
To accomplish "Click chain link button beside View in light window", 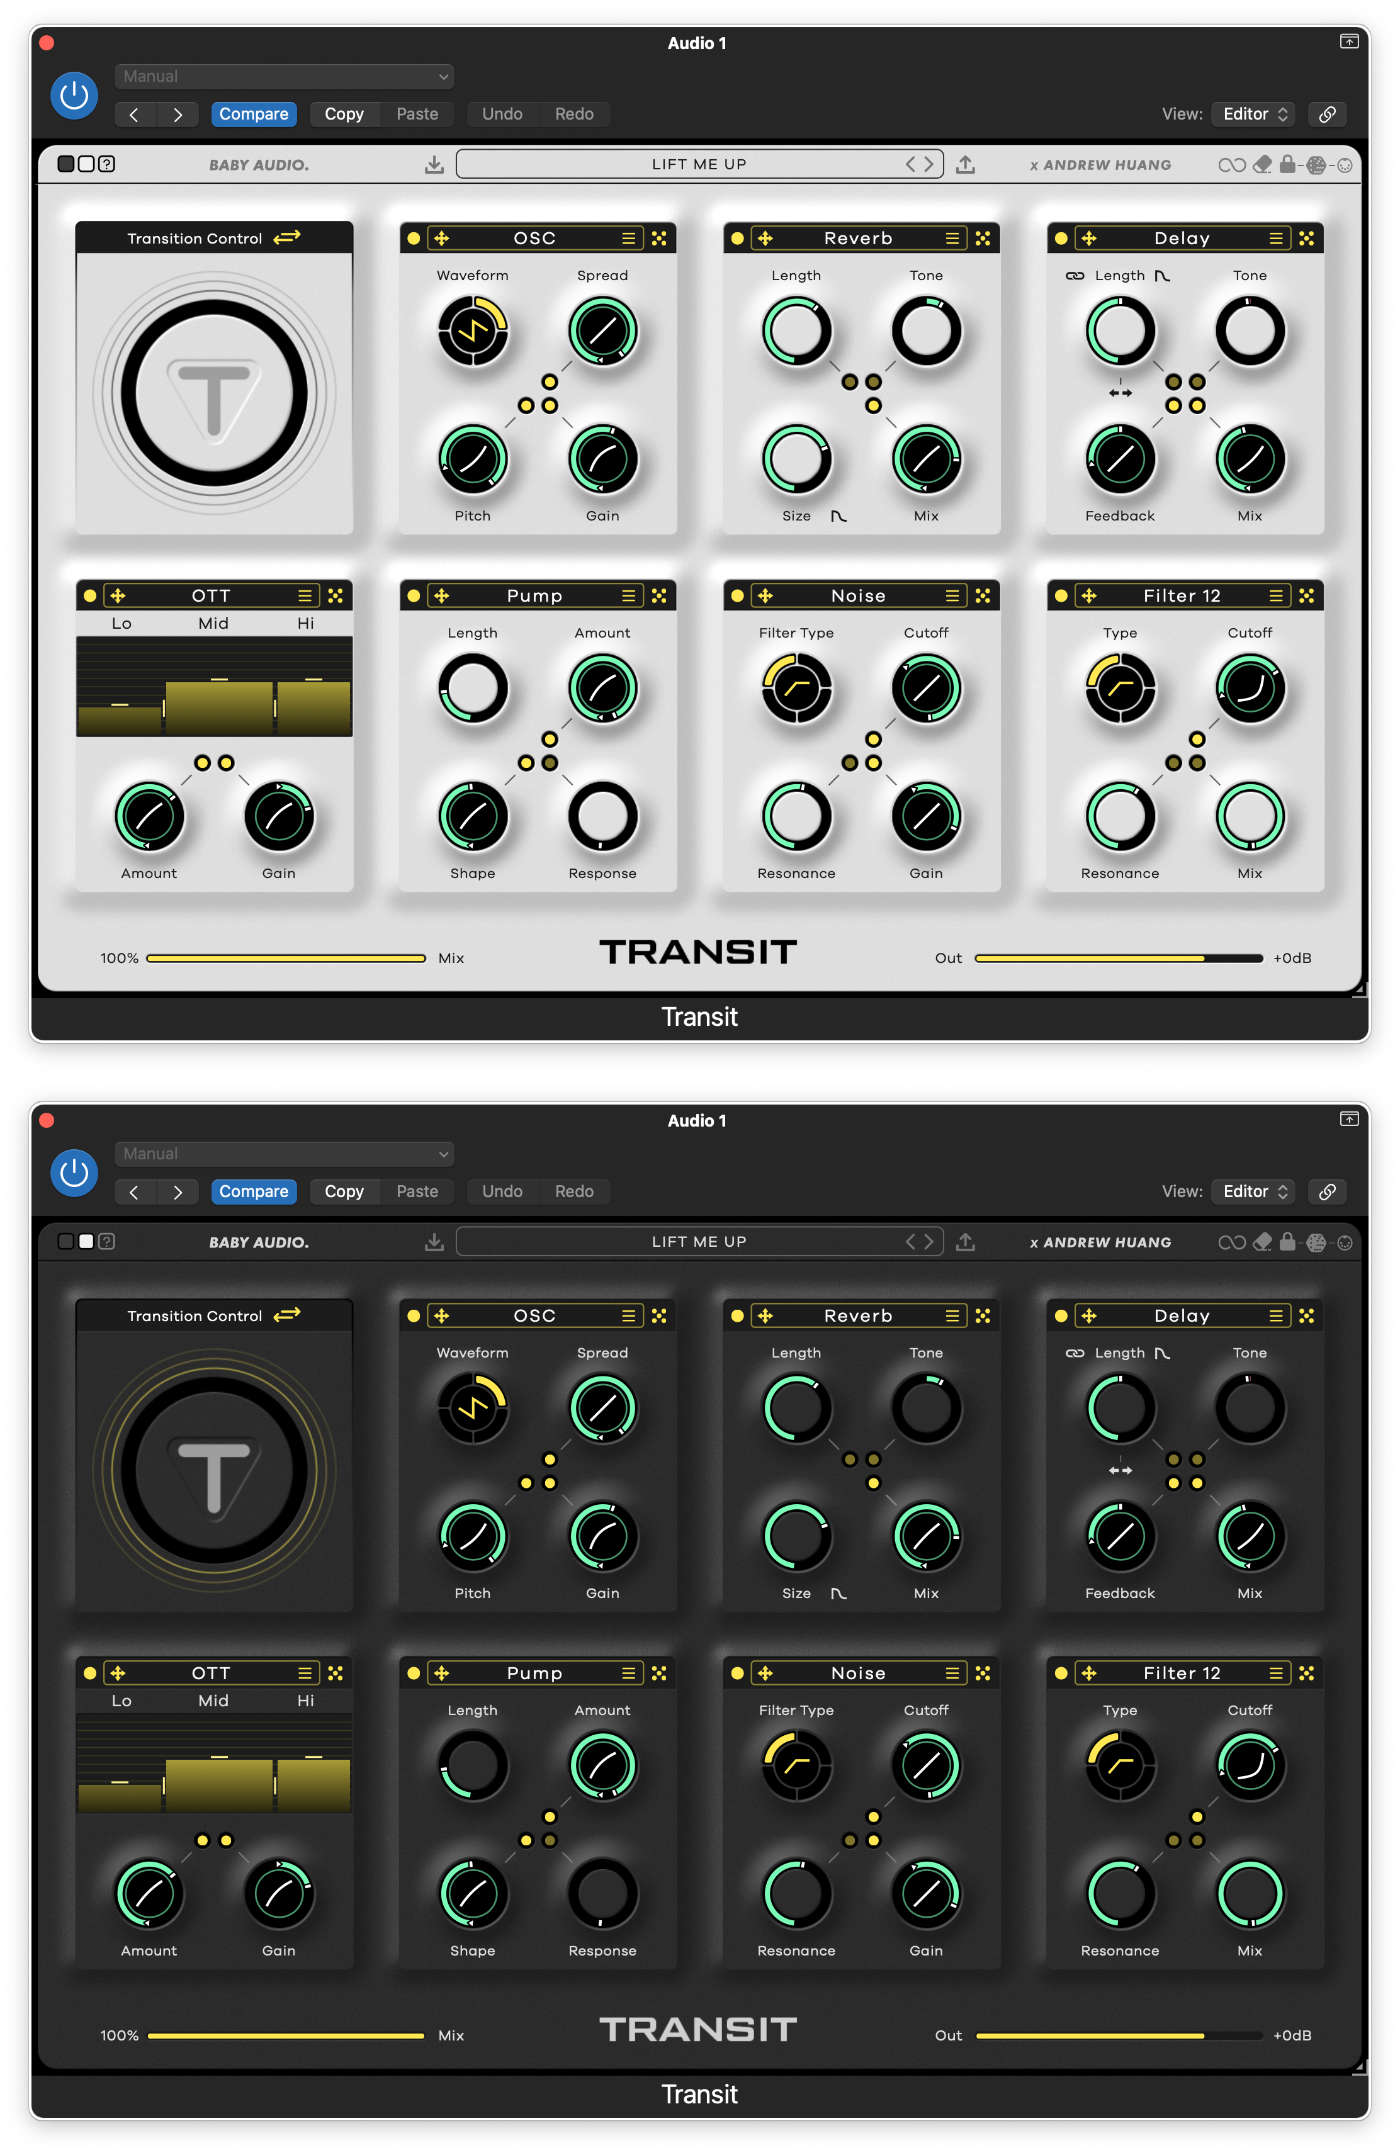I will (x=1327, y=114).
